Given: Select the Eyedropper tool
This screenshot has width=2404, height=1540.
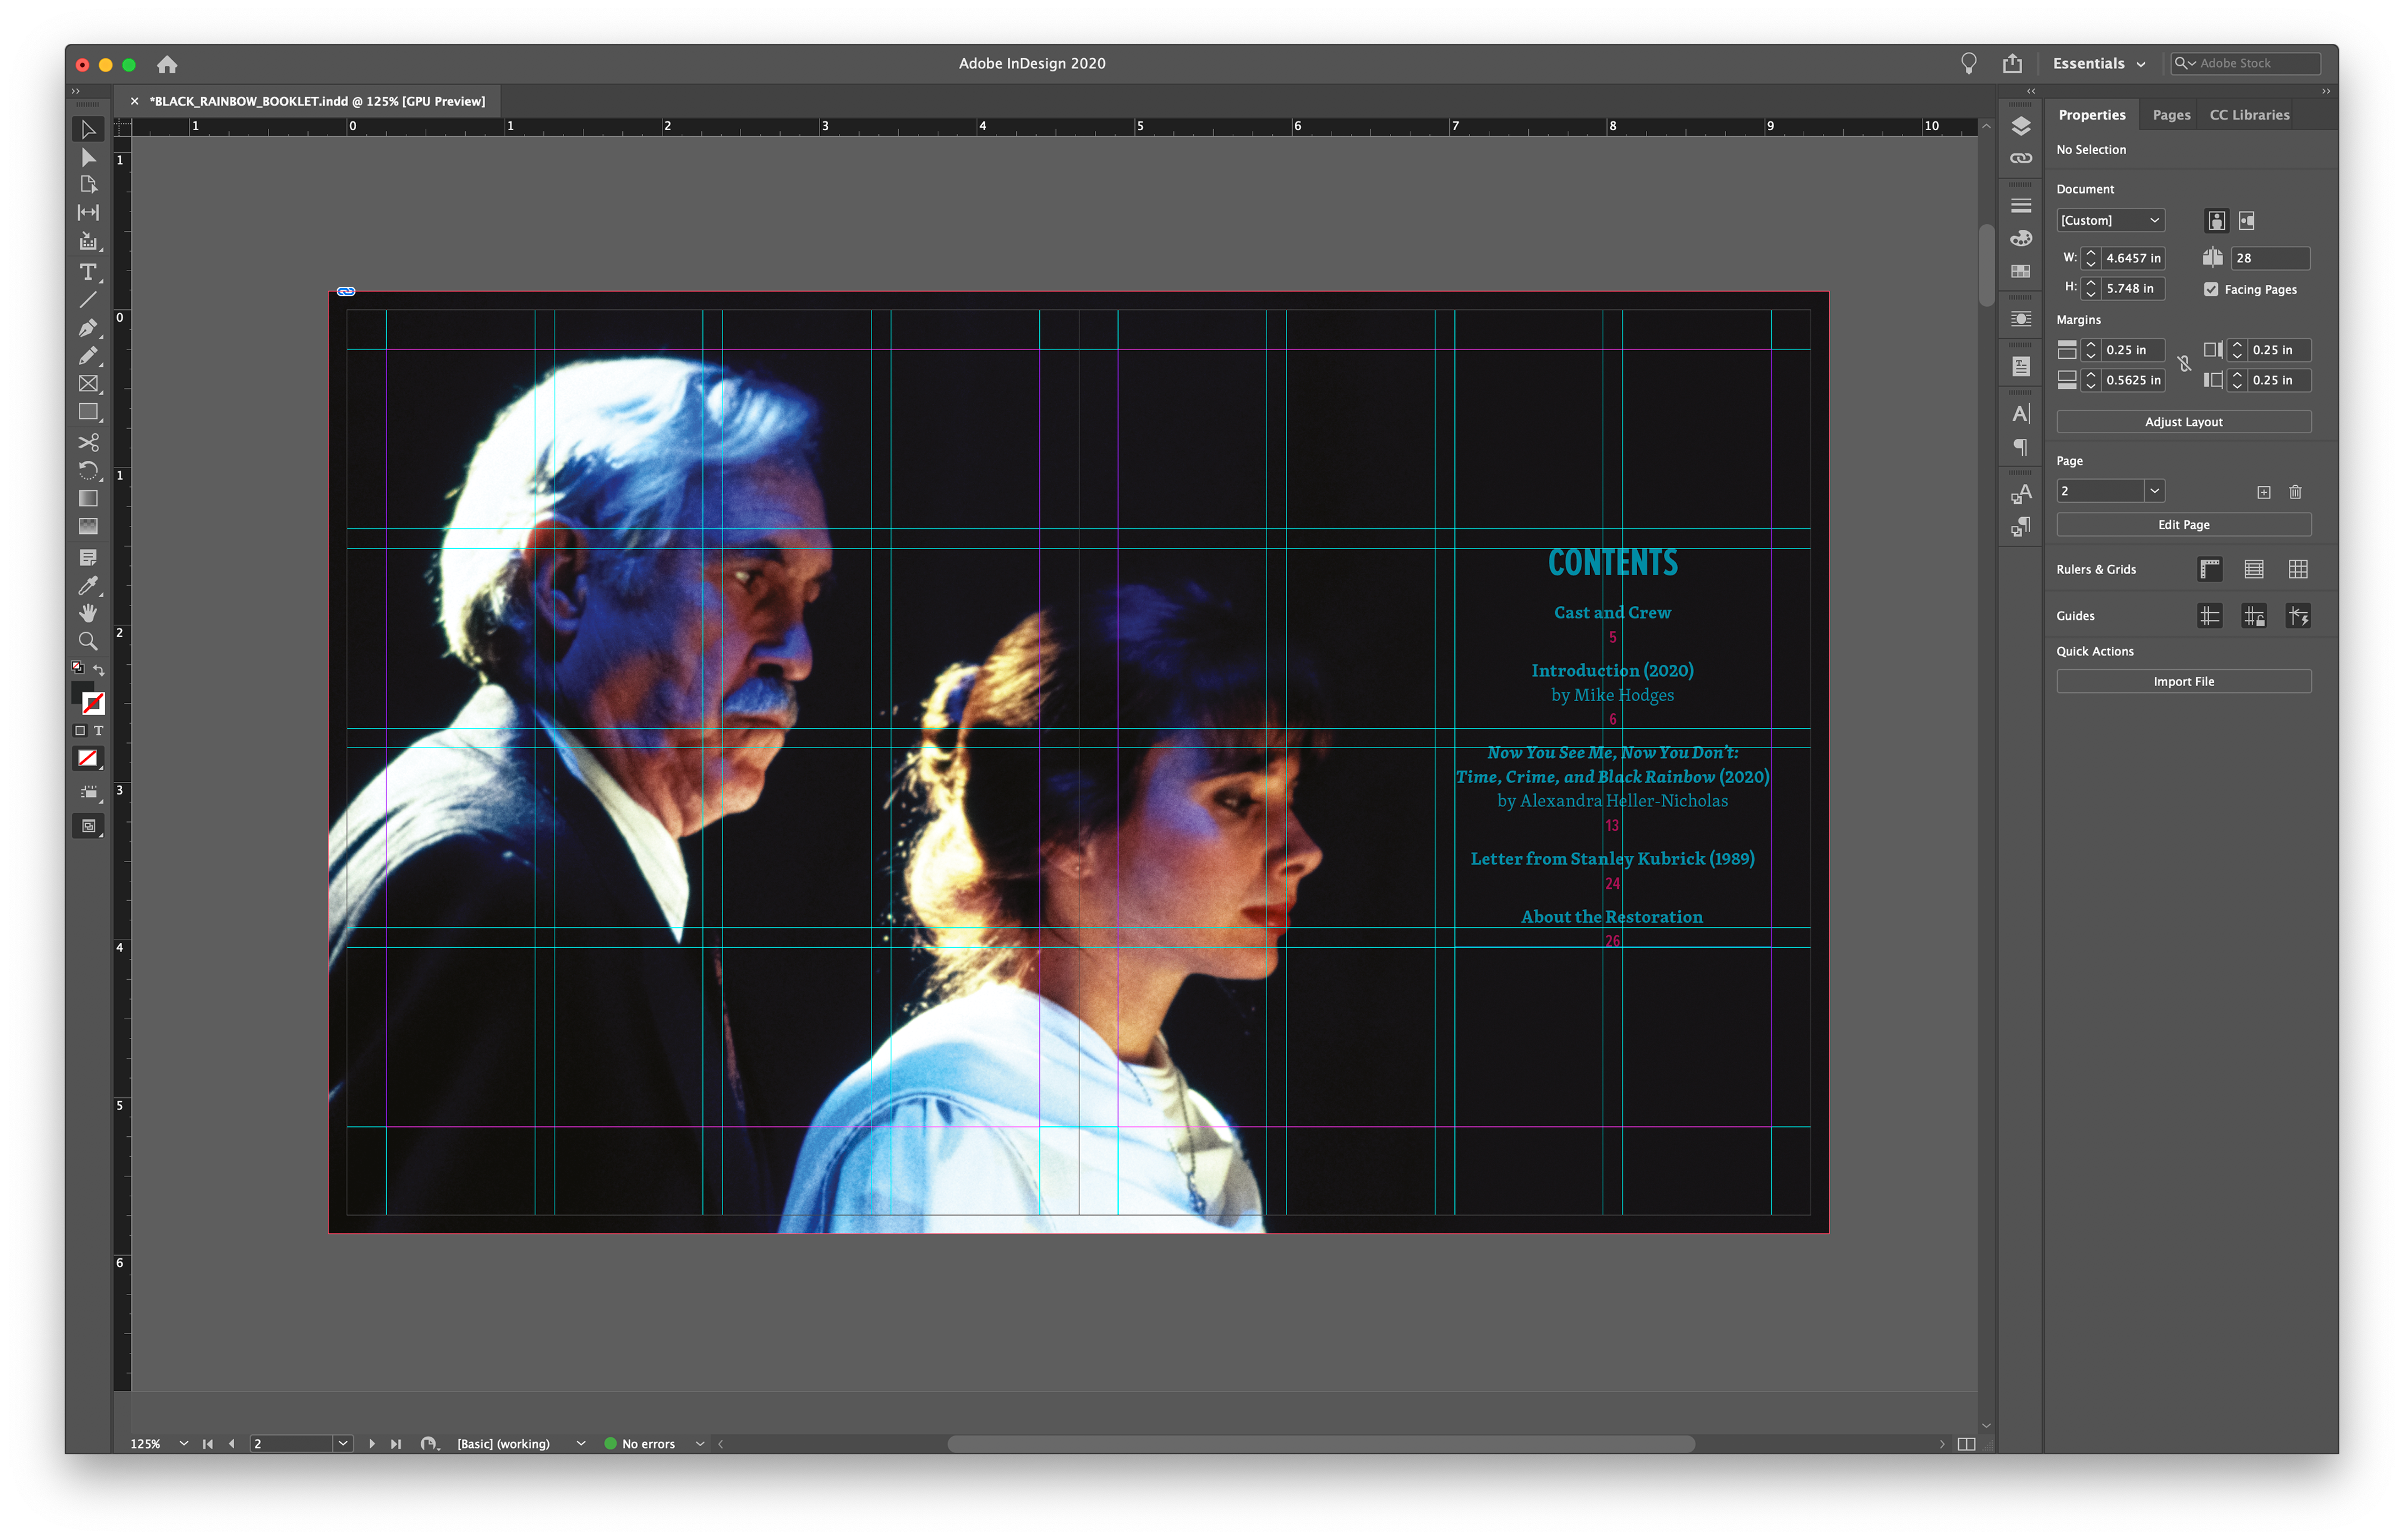Looking at the screenshot, I should coord(88,585).
